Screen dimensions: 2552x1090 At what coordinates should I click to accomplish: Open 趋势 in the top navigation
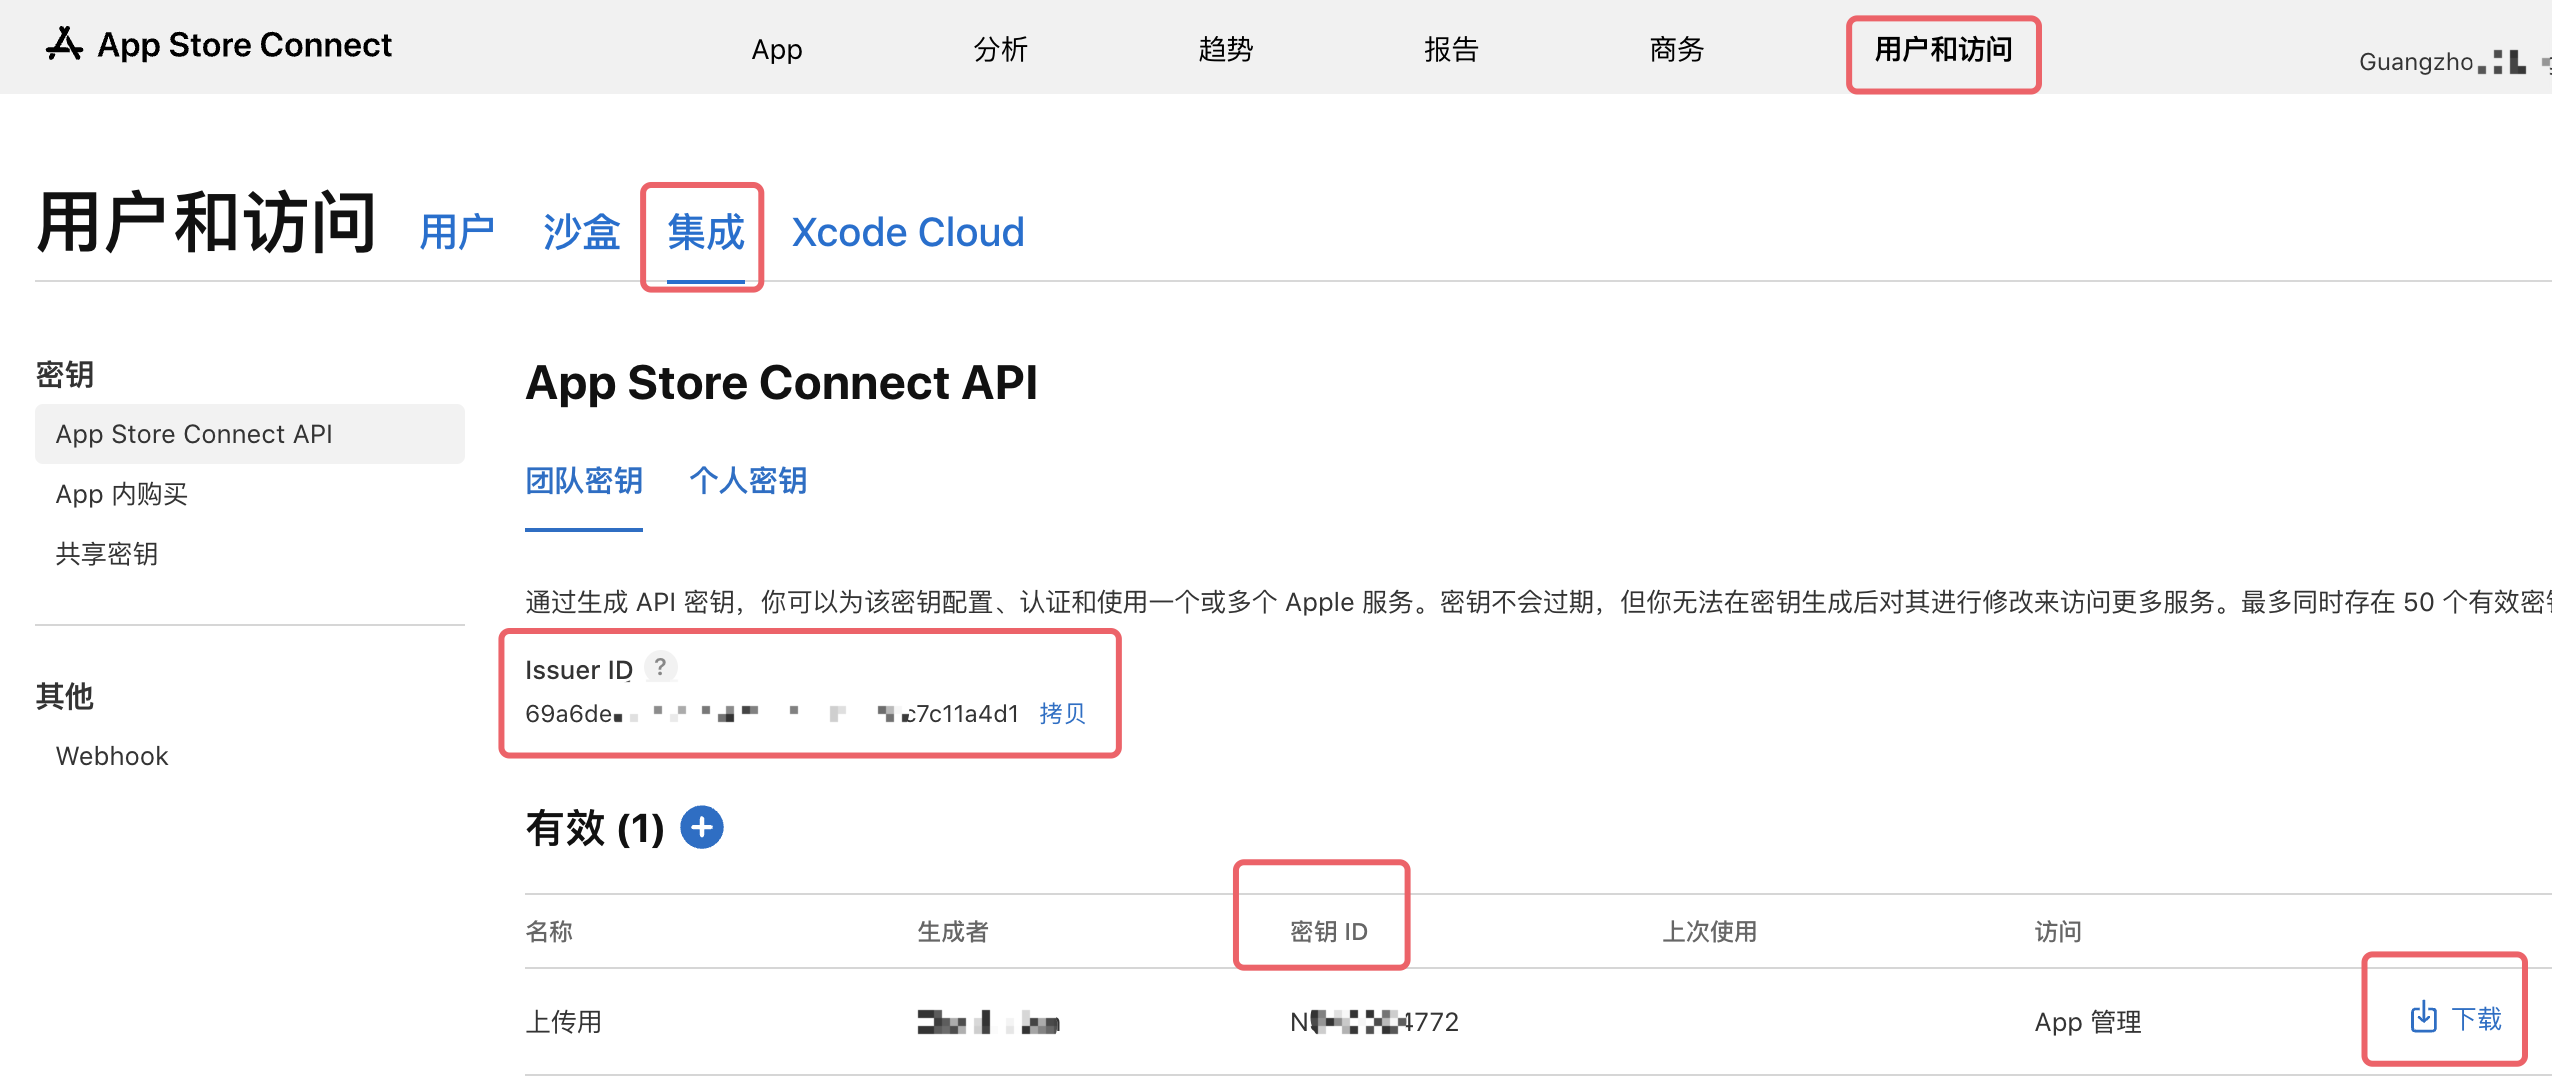(1226, 50)
